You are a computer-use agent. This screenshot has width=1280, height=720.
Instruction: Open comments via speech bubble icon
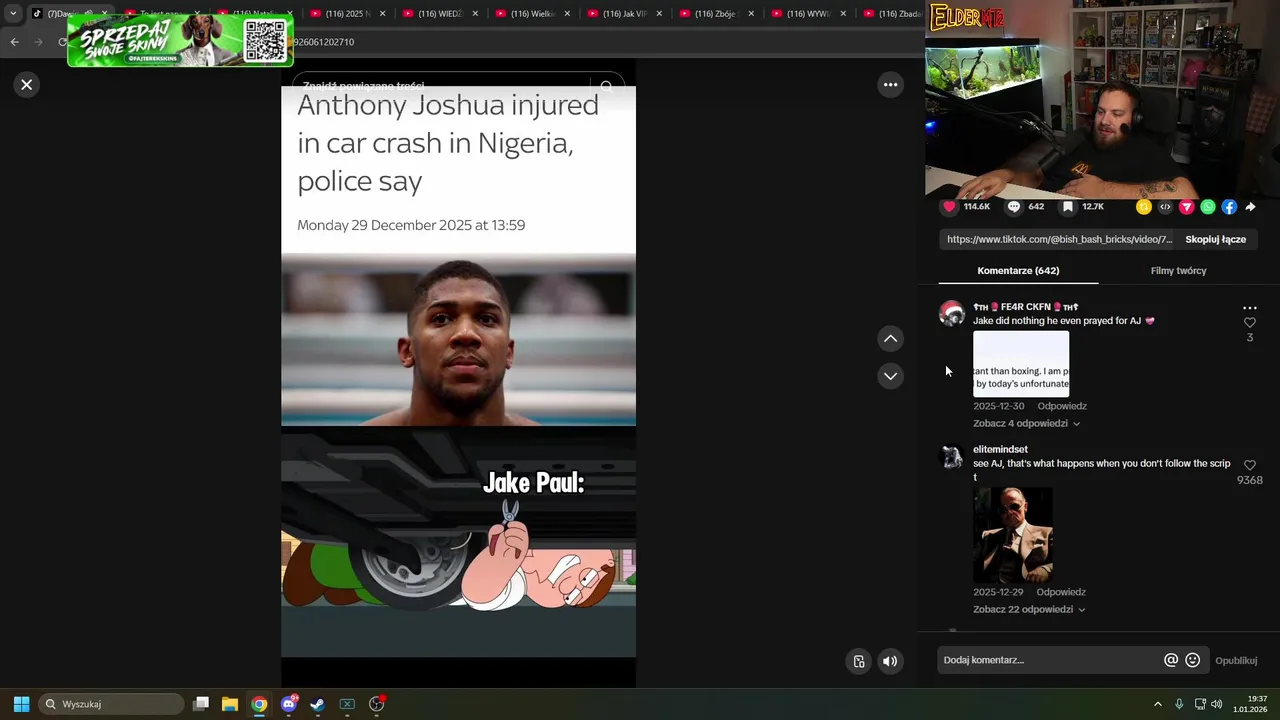click(1014, 207)
